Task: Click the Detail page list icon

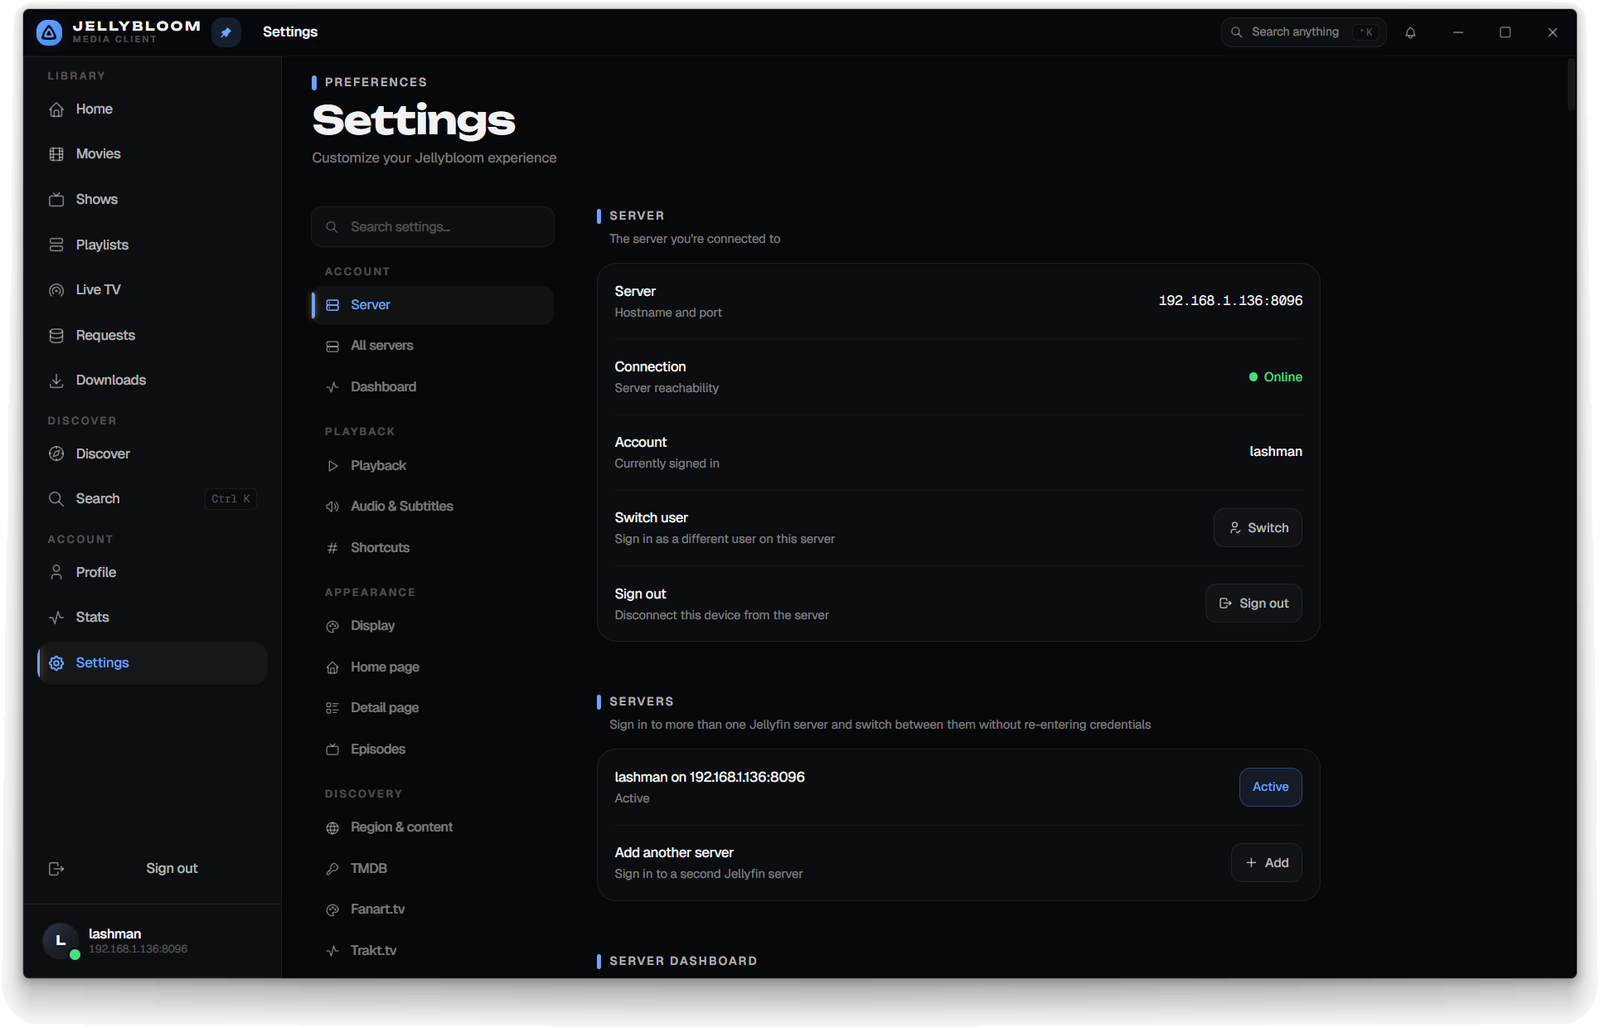Action: click(332, 708)
